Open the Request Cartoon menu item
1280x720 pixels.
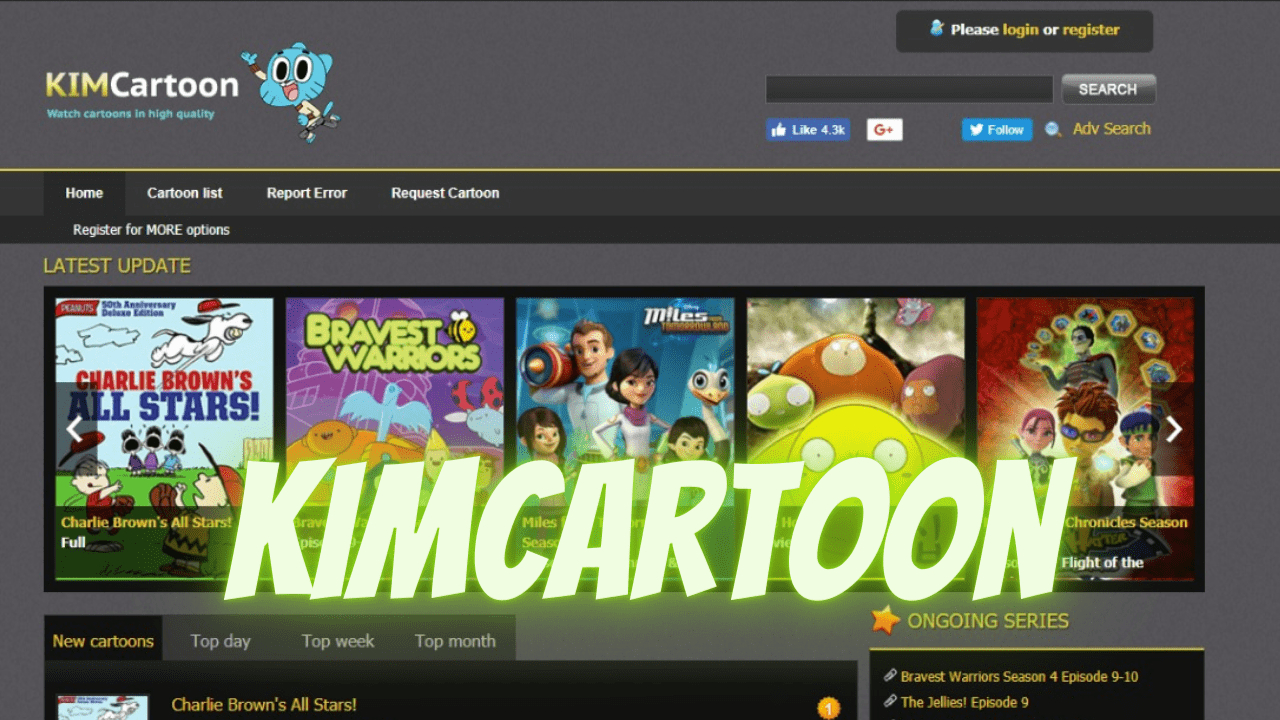point(445,193)
